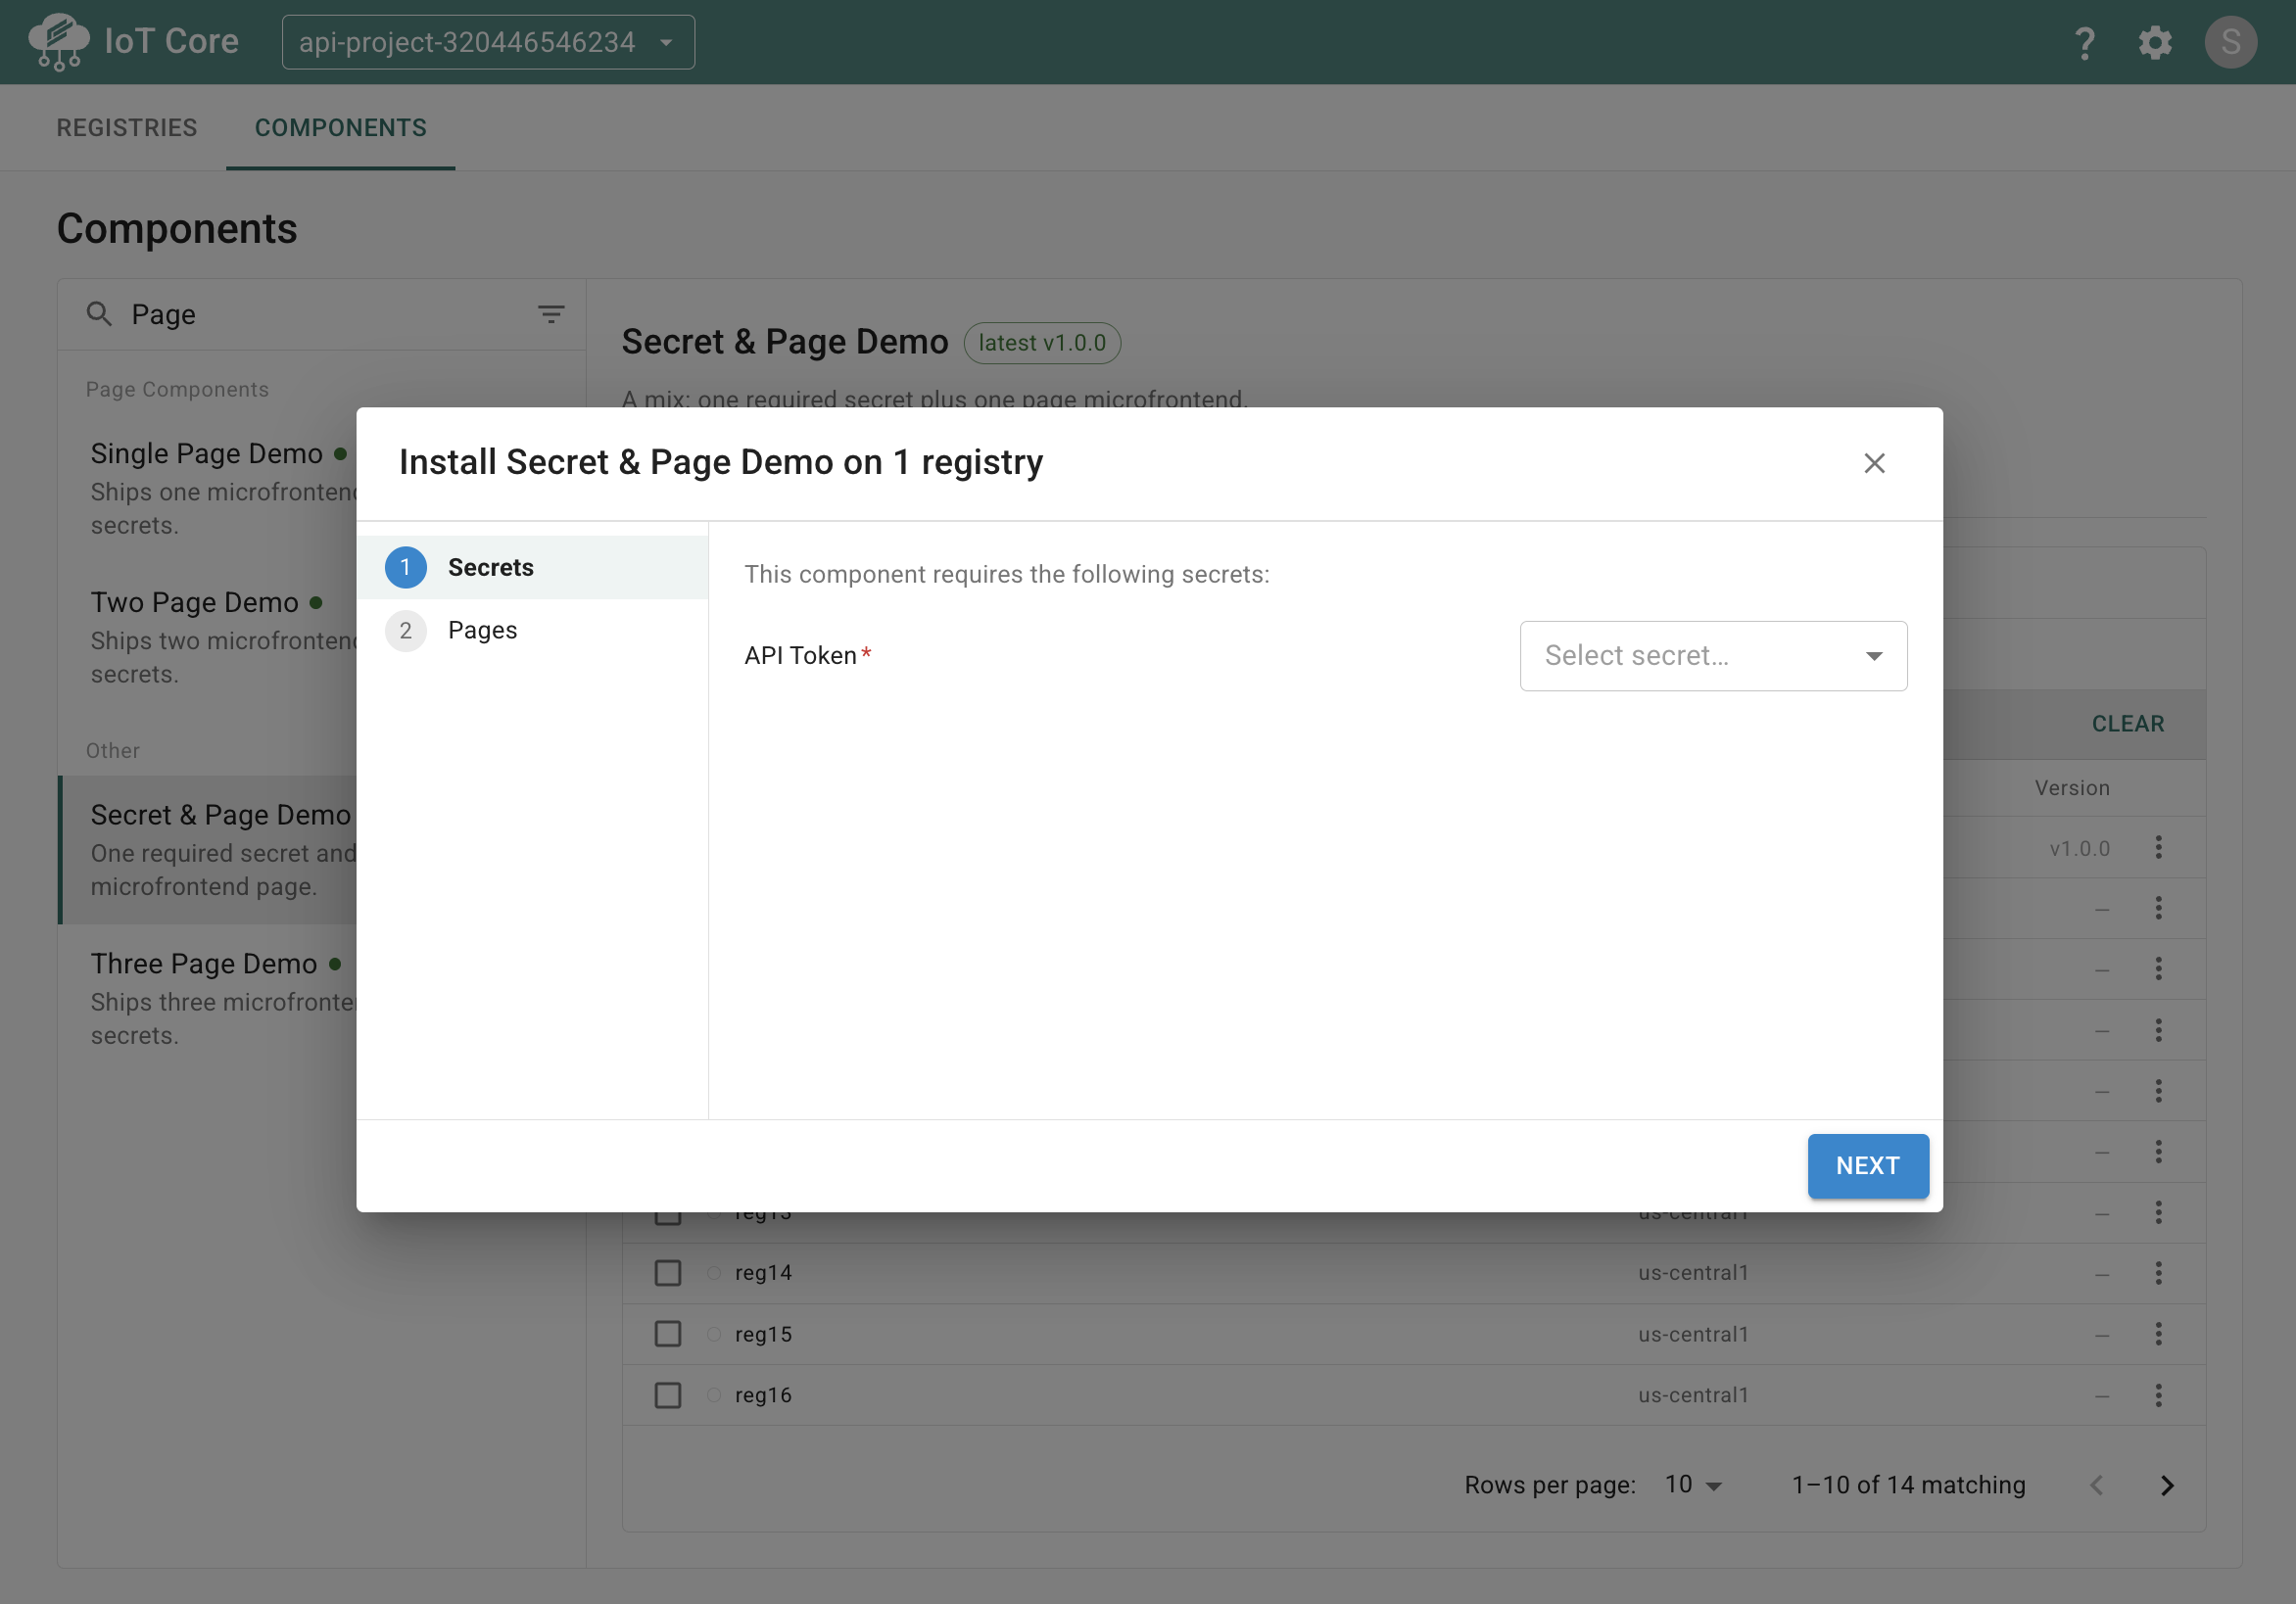Screen dimensions: 2296x1604
Task: Open the rows per page dropdown
Action: (1692, 1485)
